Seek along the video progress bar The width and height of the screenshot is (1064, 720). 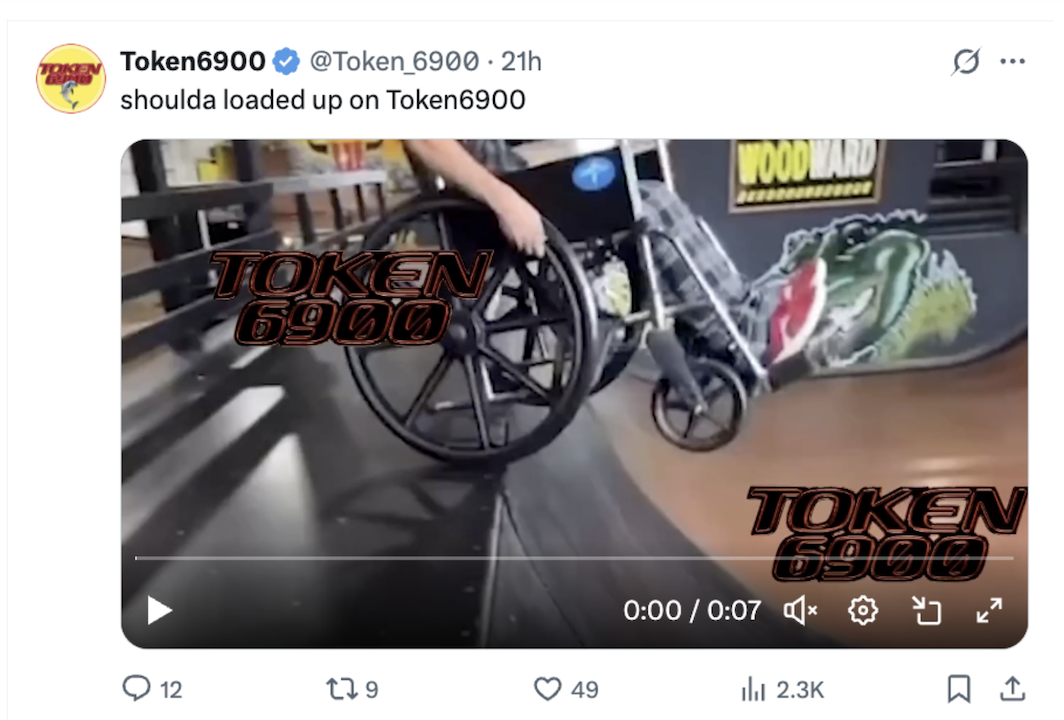click(x=574, y=558)
